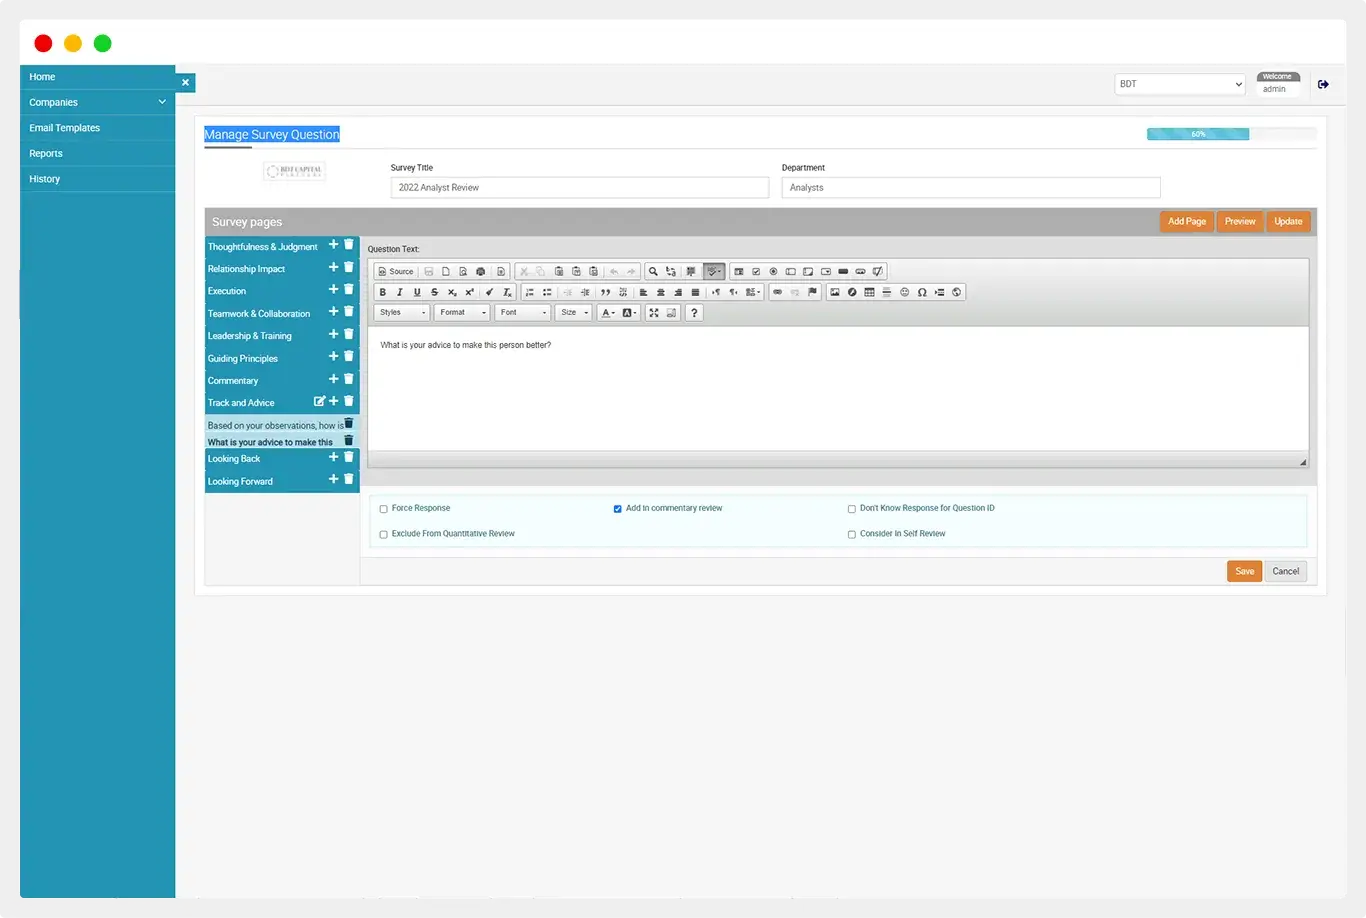Viewport: 1366px width, 918px height.
Task: Toggle the Source view in the editor
Action: (x=394, y=271)
